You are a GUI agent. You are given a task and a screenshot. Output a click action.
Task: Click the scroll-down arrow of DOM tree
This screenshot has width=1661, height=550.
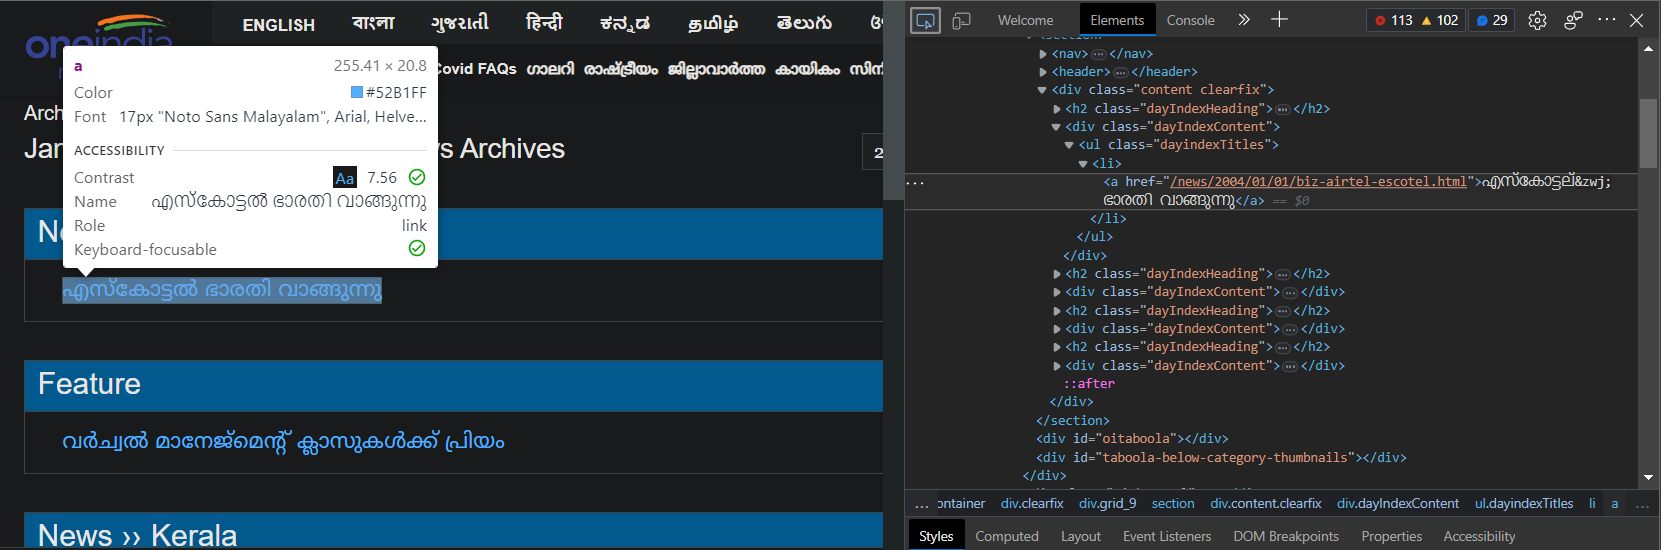click(1648, 478)
